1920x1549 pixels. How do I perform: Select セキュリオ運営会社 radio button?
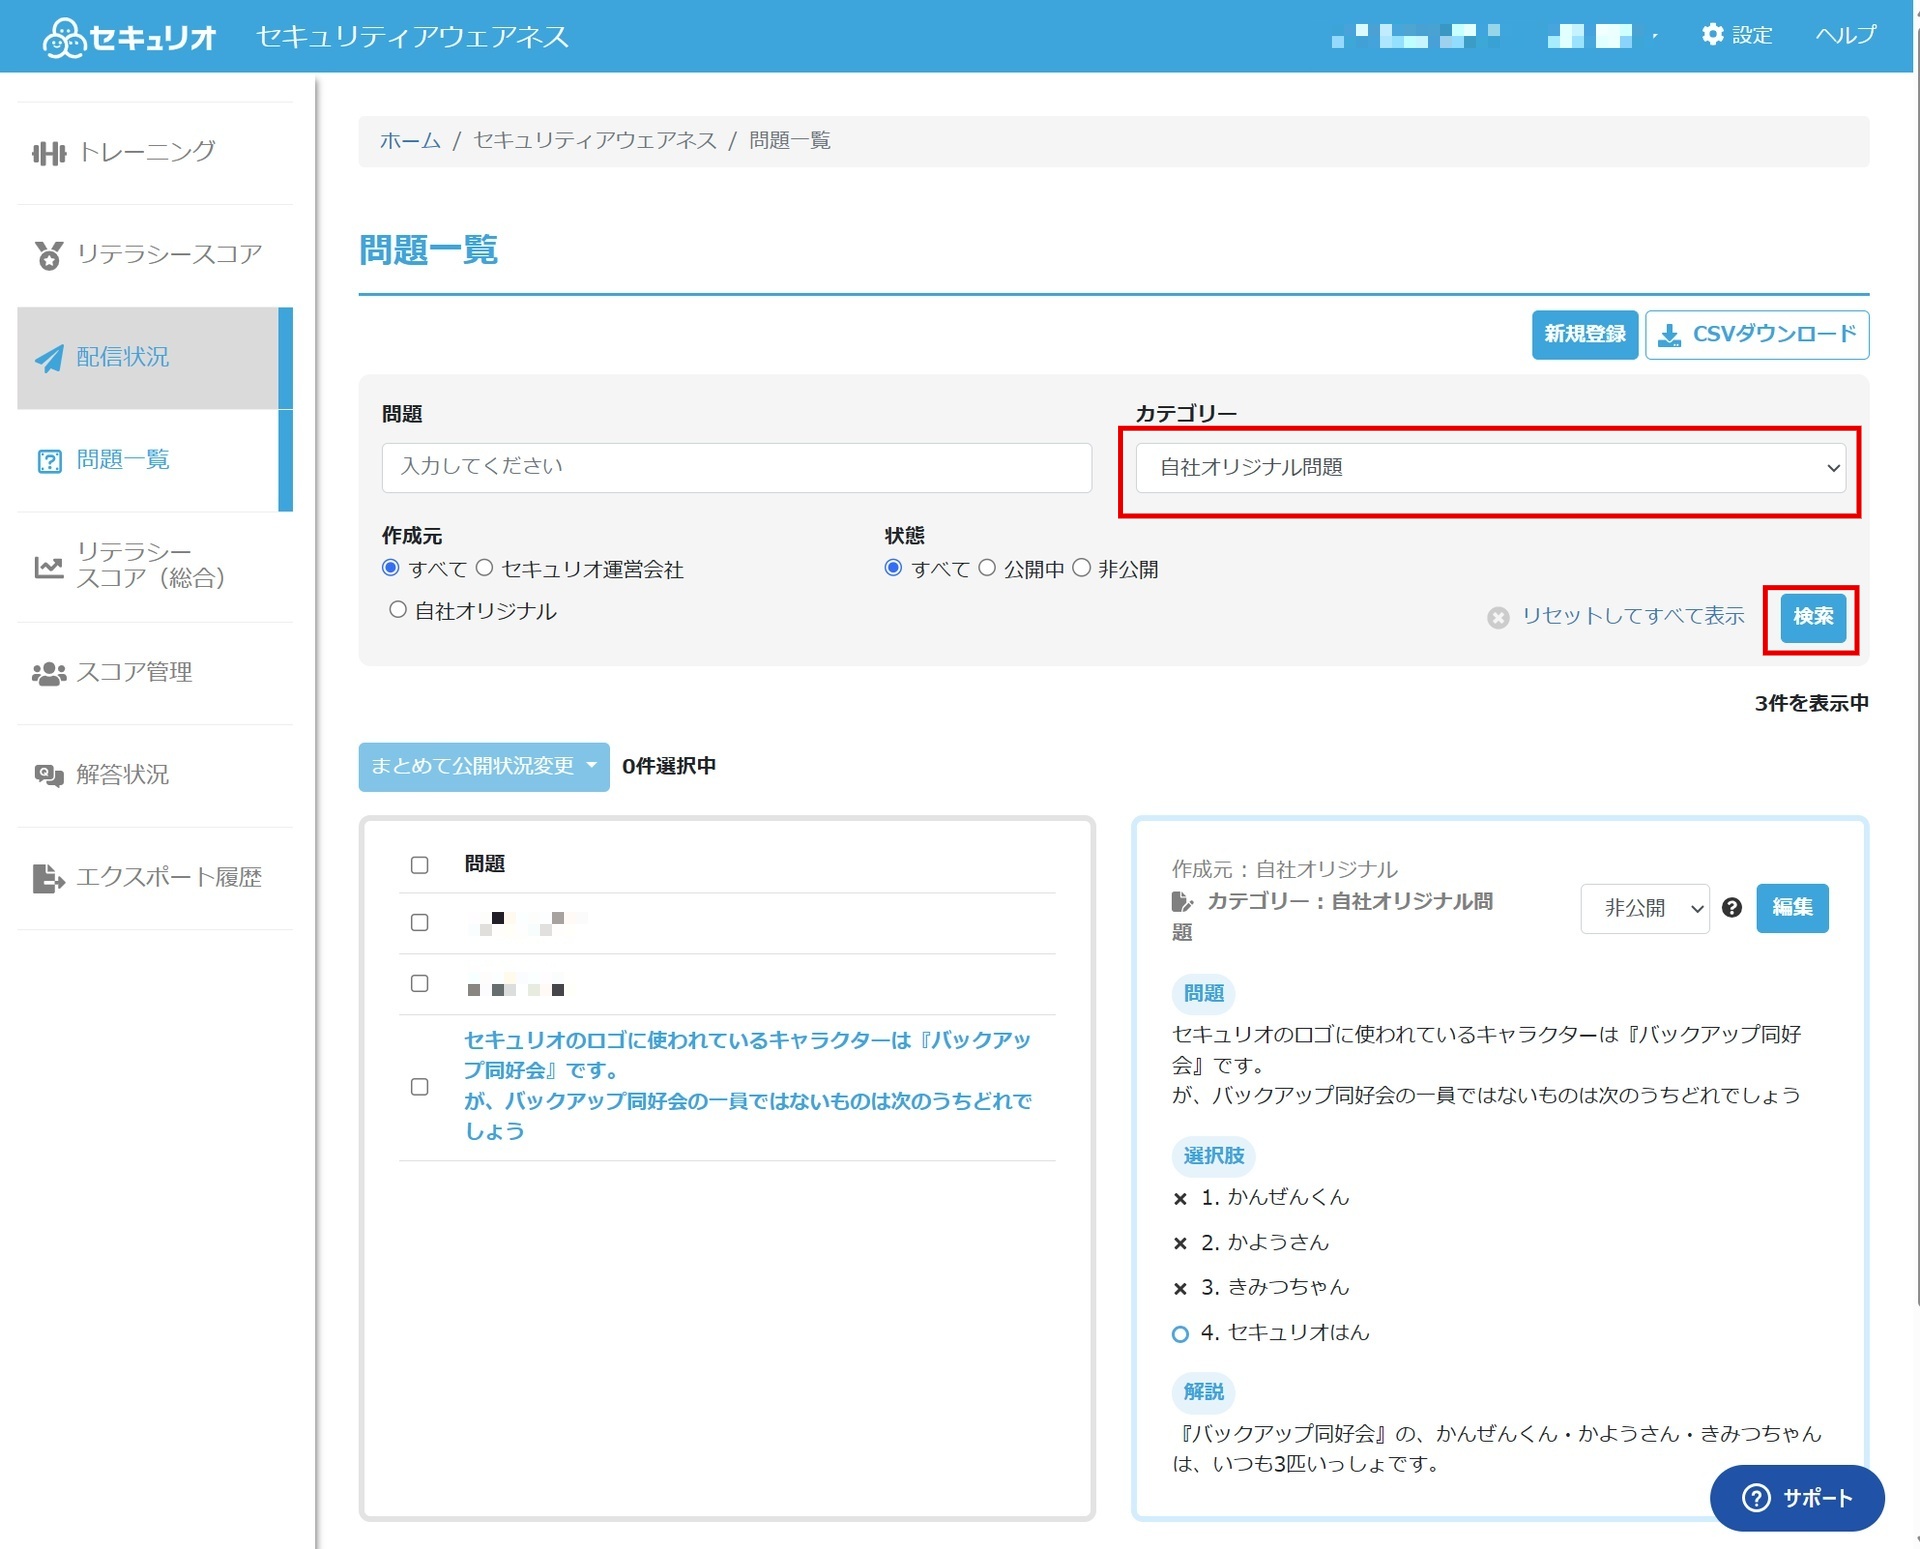click(x=484, y=568)
